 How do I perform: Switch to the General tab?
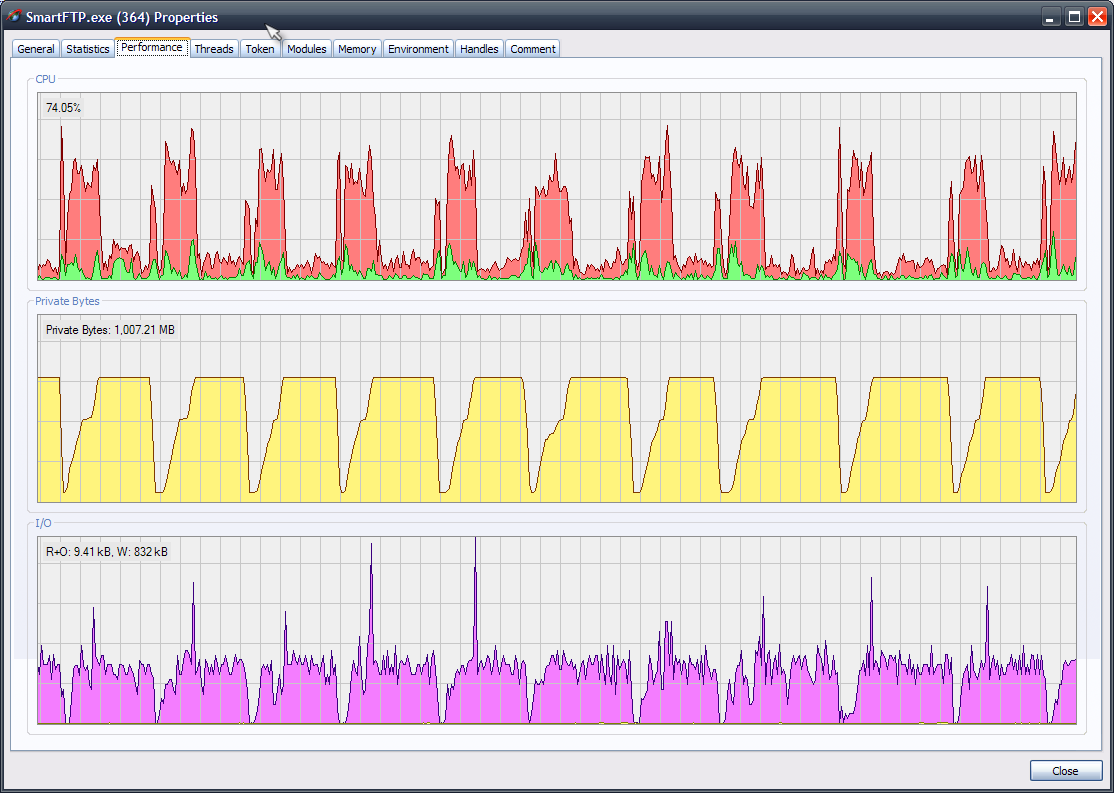tap(36, 49)
